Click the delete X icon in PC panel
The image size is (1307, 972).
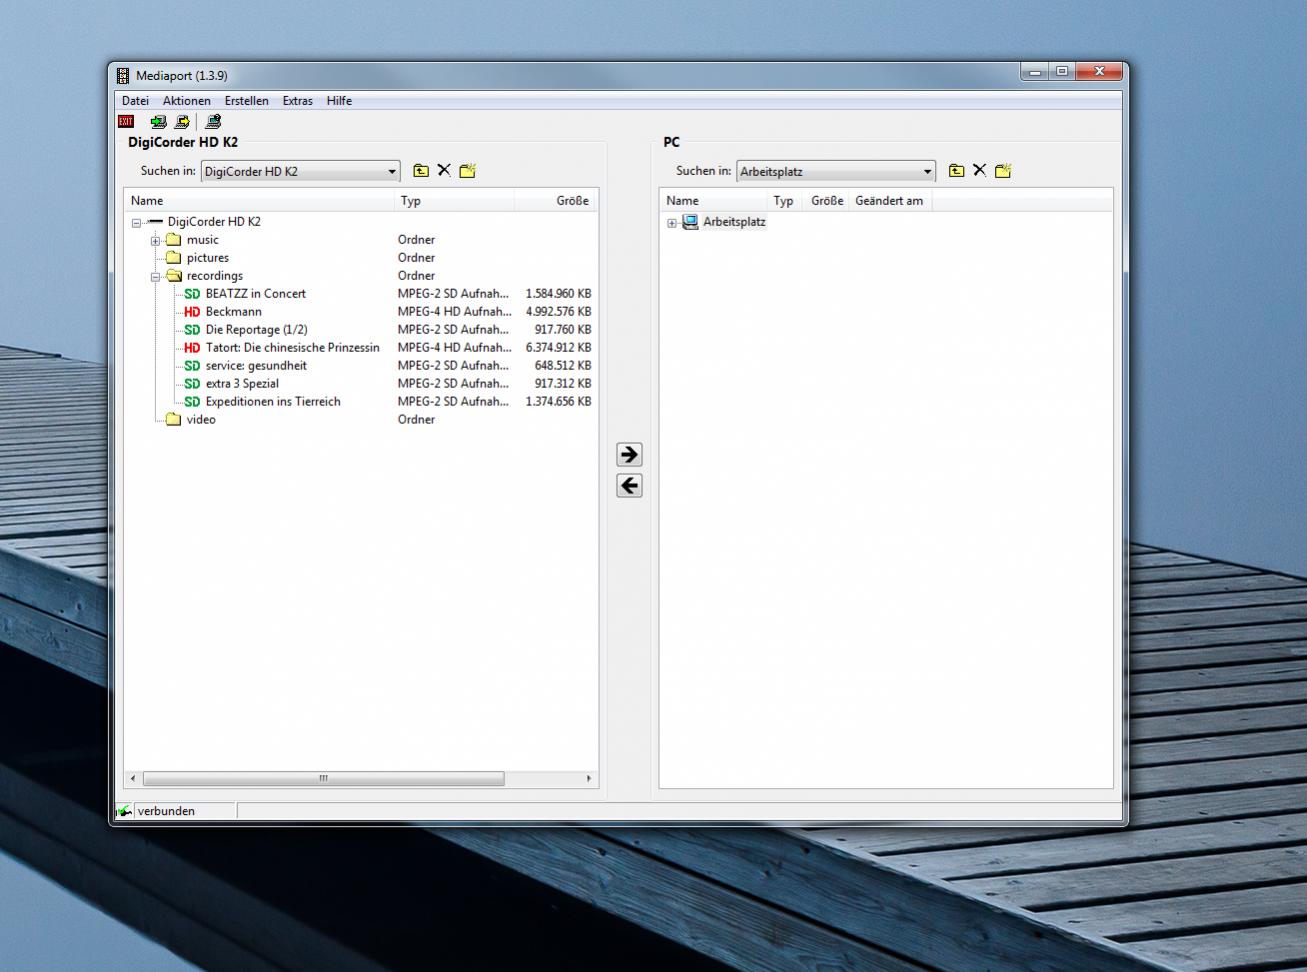coord(980,171)
